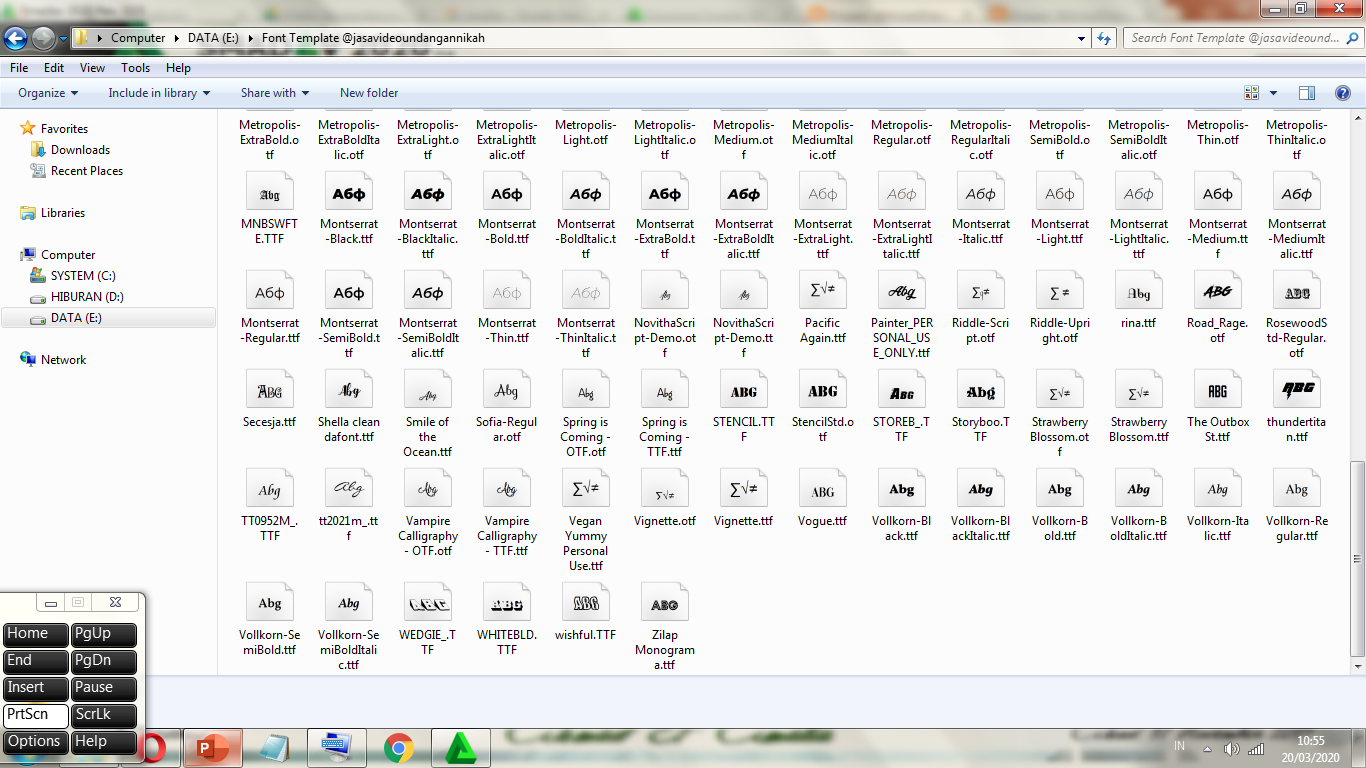
Task: Open the Tools menu
Action: tap(136, 68)
